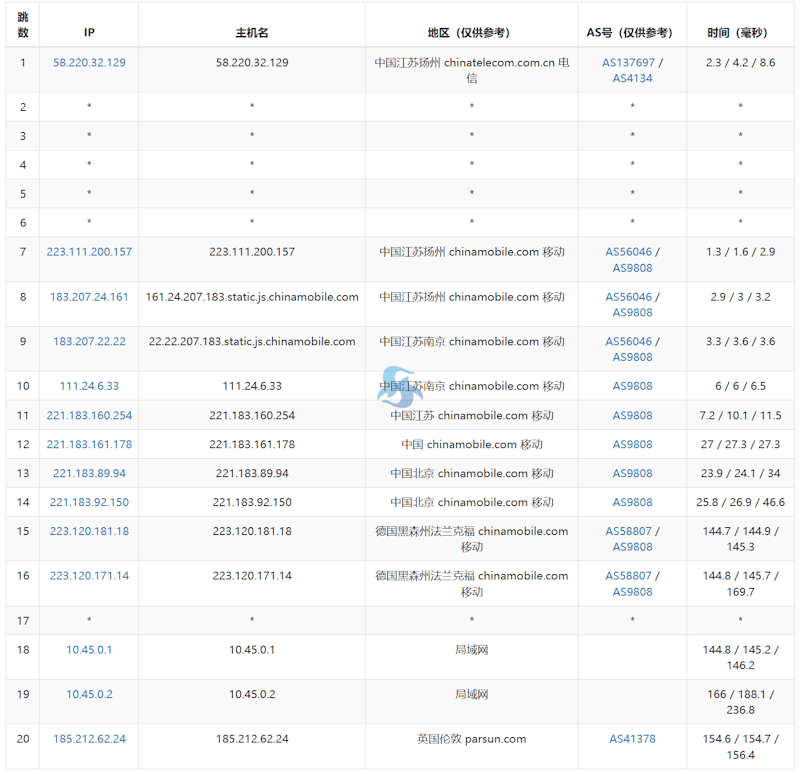Select time value 23.9 / 24.1 / 34
The height and width of the screenshot is (774, 800).
pos(740,473)
